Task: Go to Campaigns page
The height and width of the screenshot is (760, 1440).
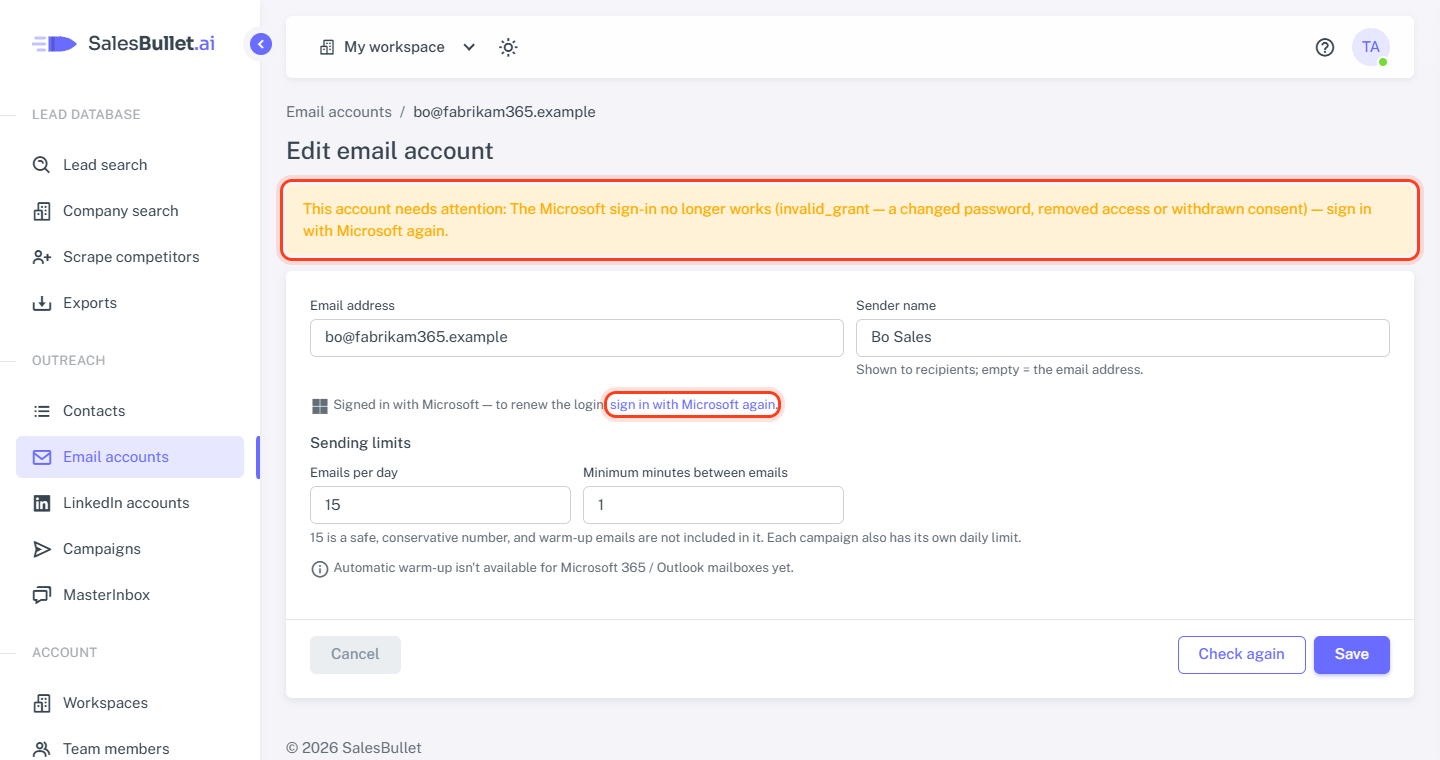Action: point(130,549)
